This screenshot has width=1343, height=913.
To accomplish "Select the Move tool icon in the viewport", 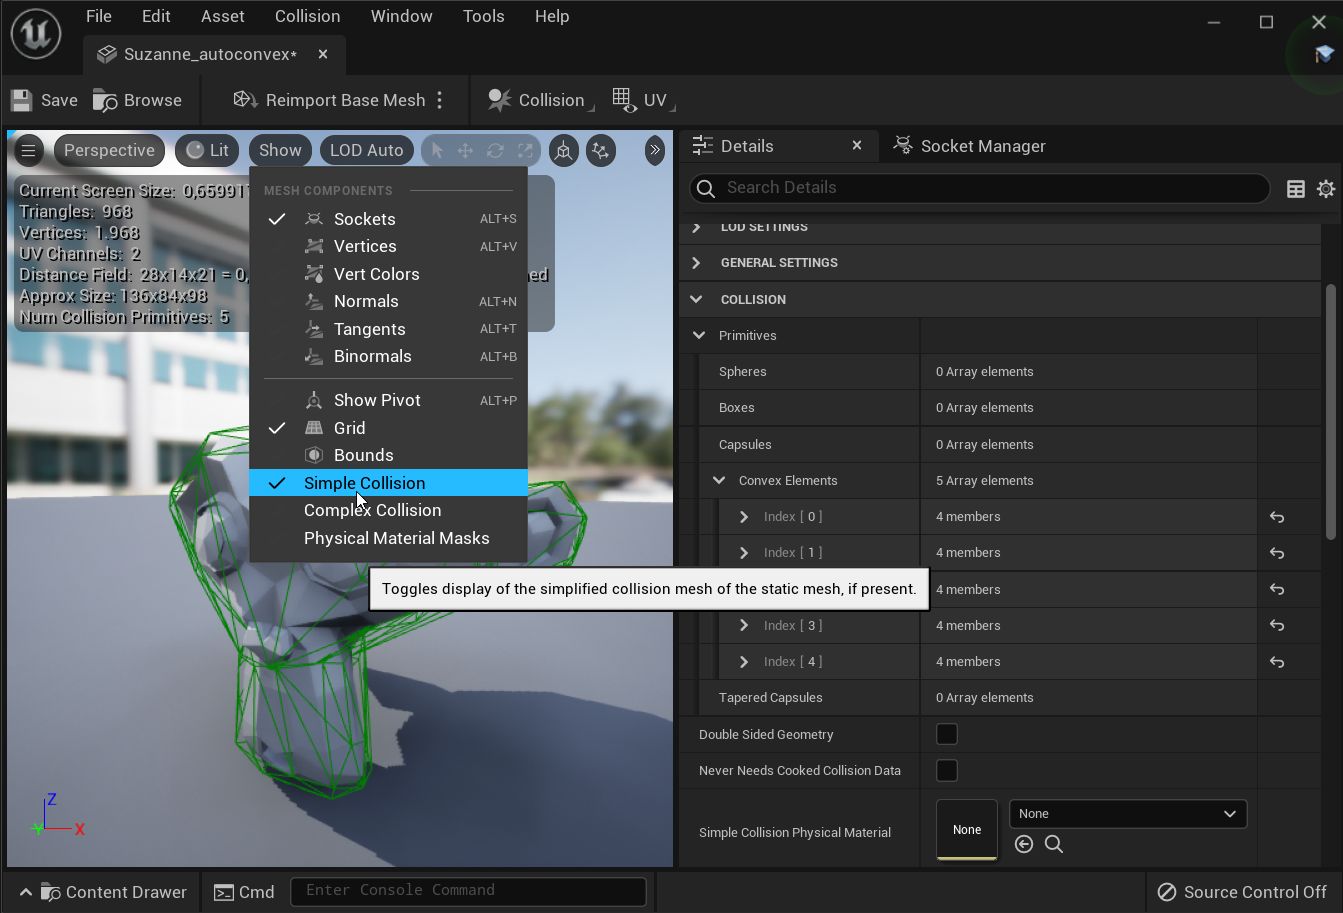I will tap(465, 150).
